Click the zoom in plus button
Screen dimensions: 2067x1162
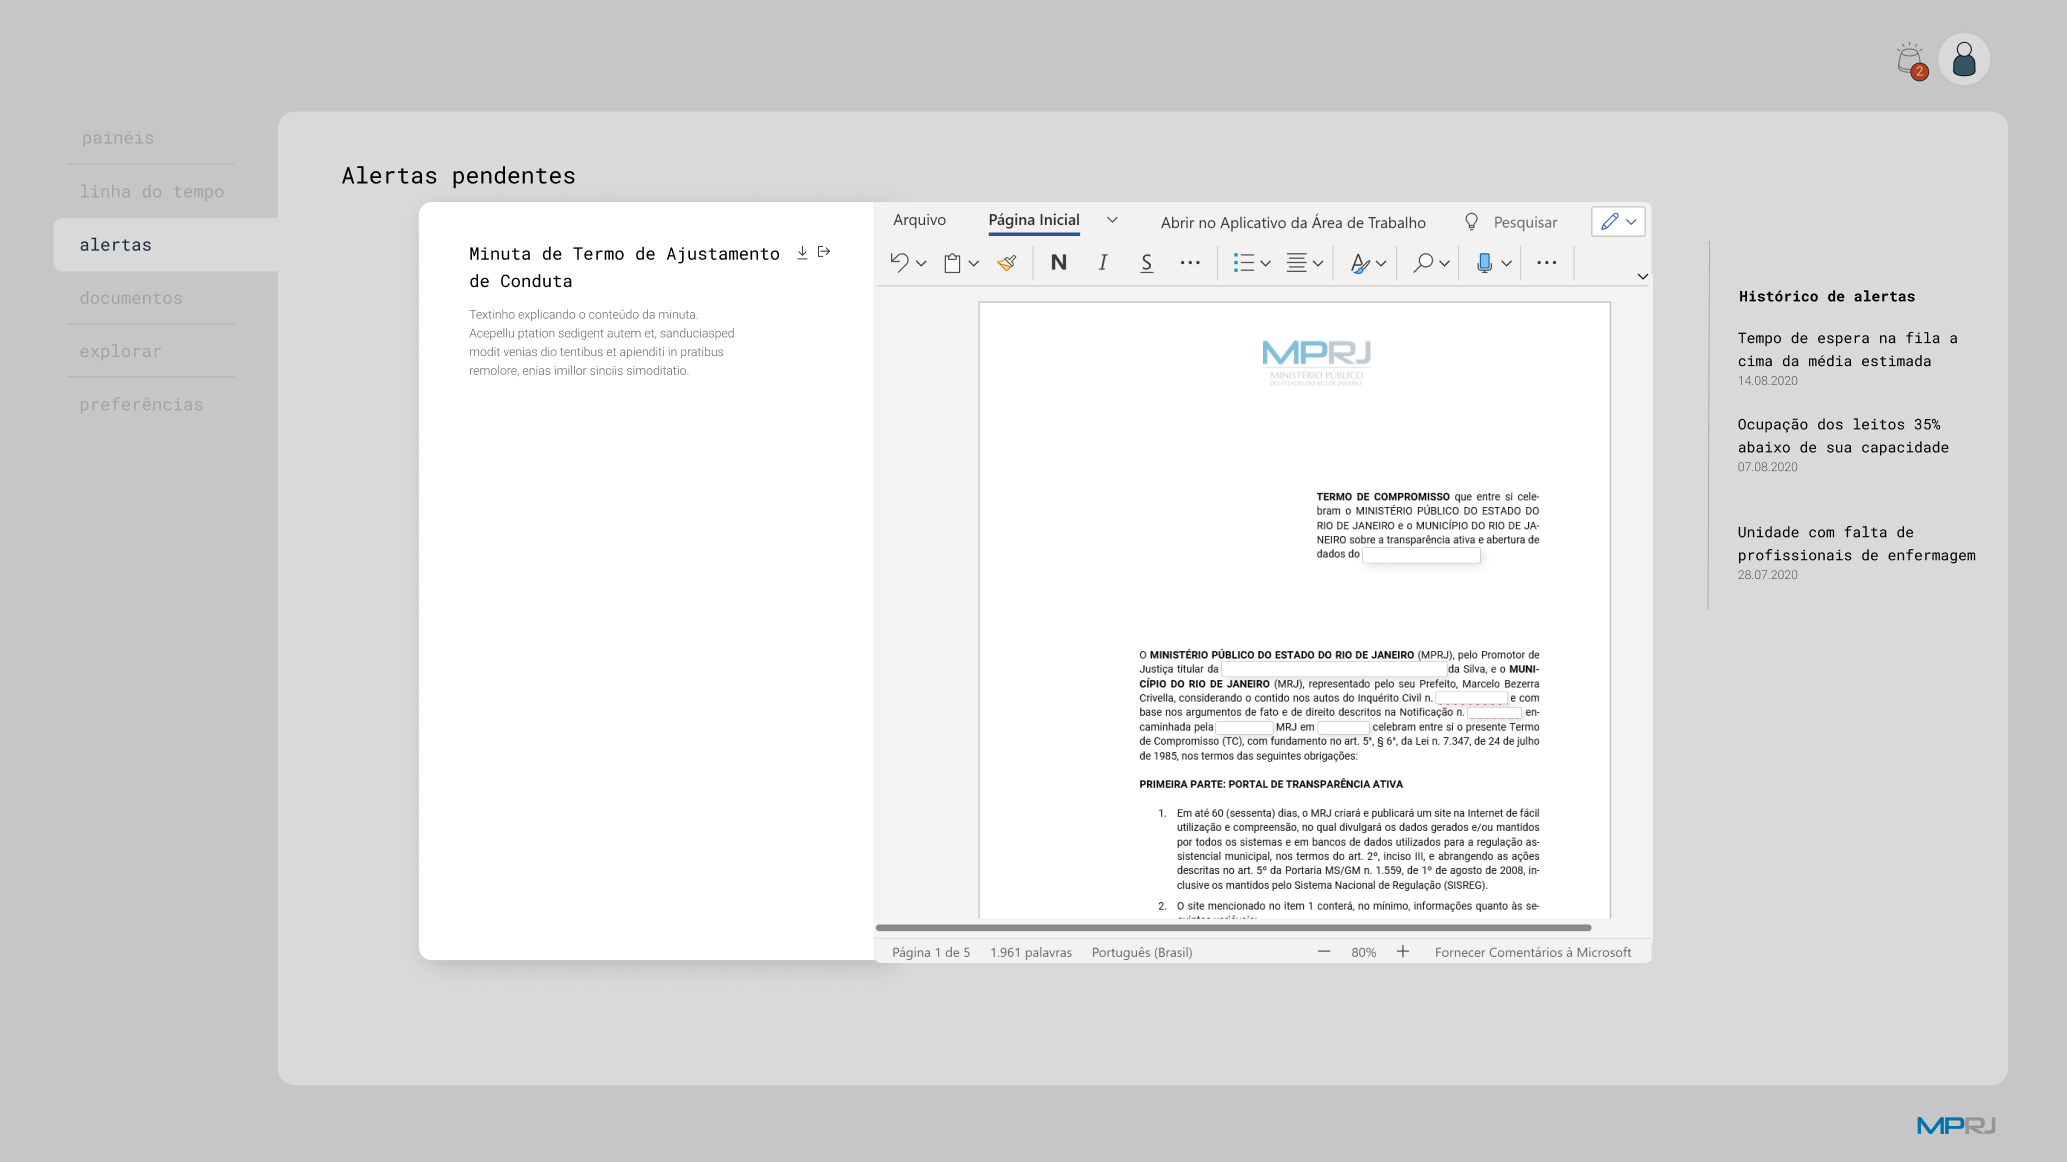pos(1402,952)
